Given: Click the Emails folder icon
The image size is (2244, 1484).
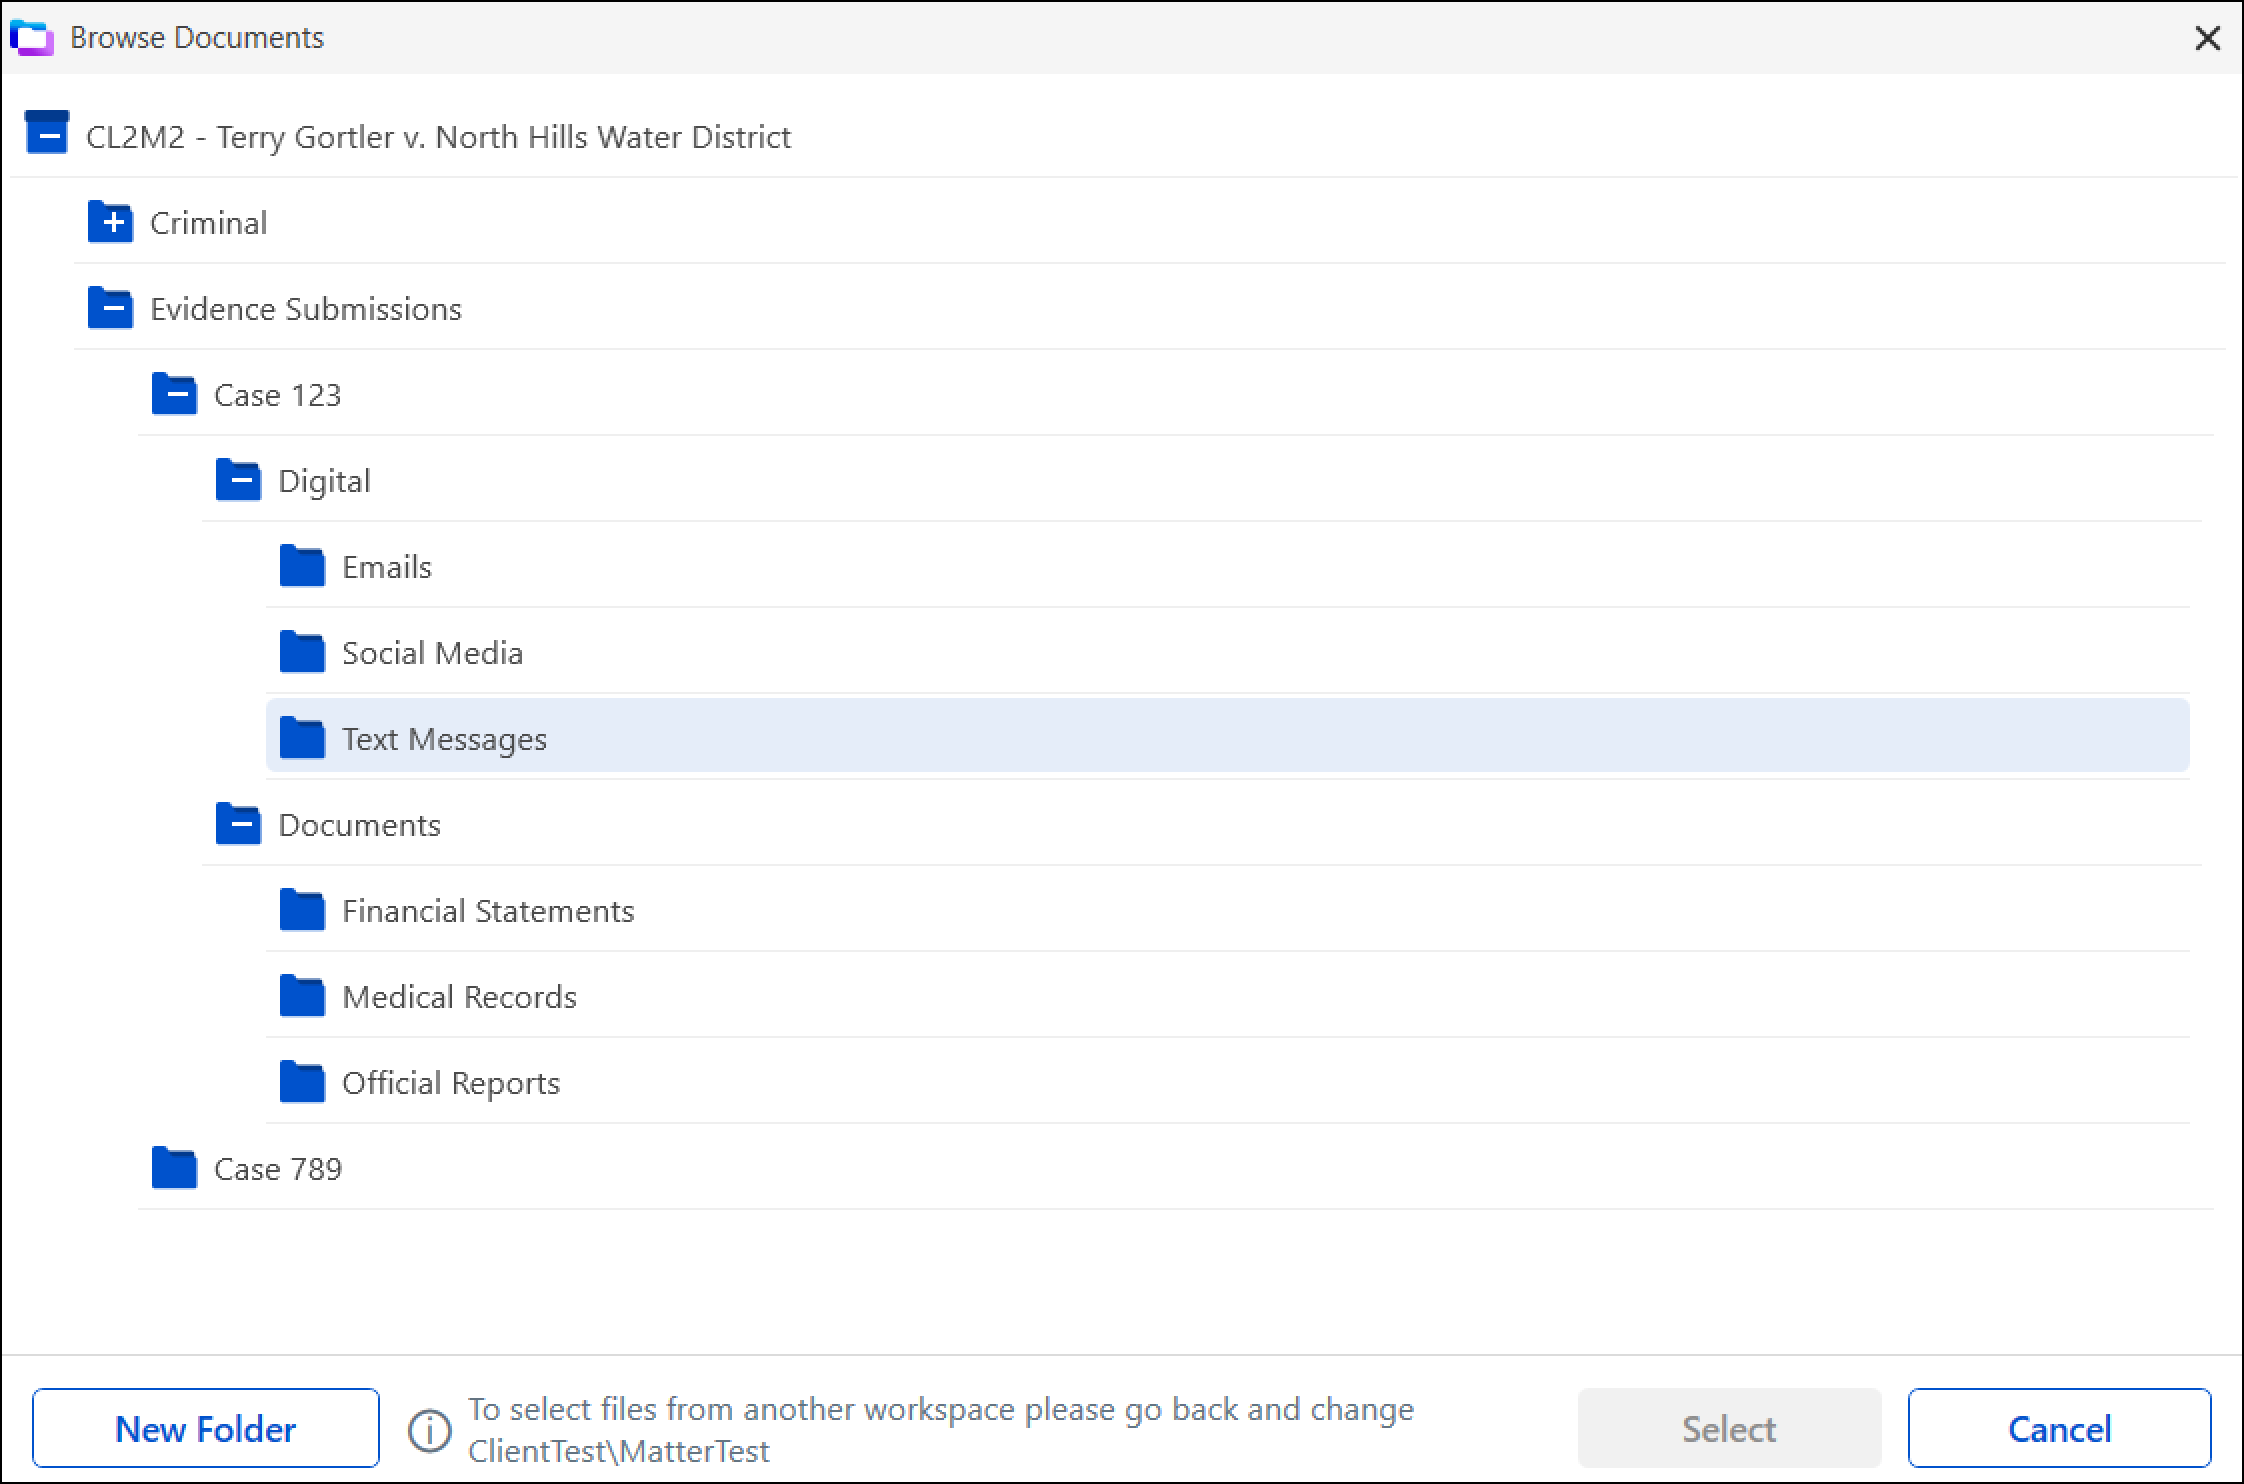Looking at the screenshot, I should 302,565.
